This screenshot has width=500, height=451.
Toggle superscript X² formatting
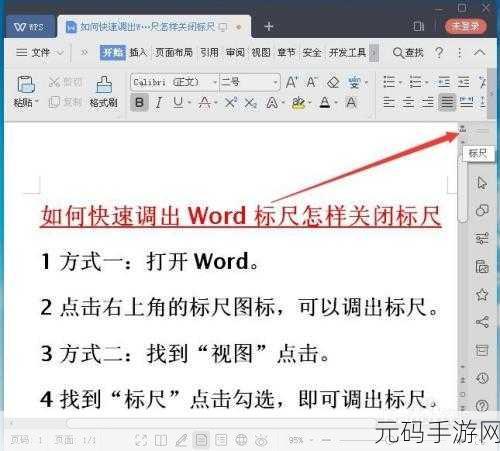coord(231,102)
